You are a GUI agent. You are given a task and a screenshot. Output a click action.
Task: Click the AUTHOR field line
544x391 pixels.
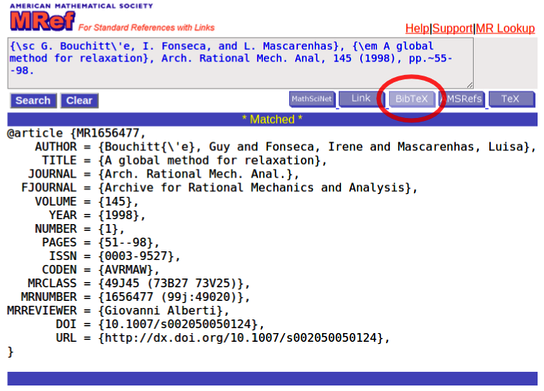(286, 147)
